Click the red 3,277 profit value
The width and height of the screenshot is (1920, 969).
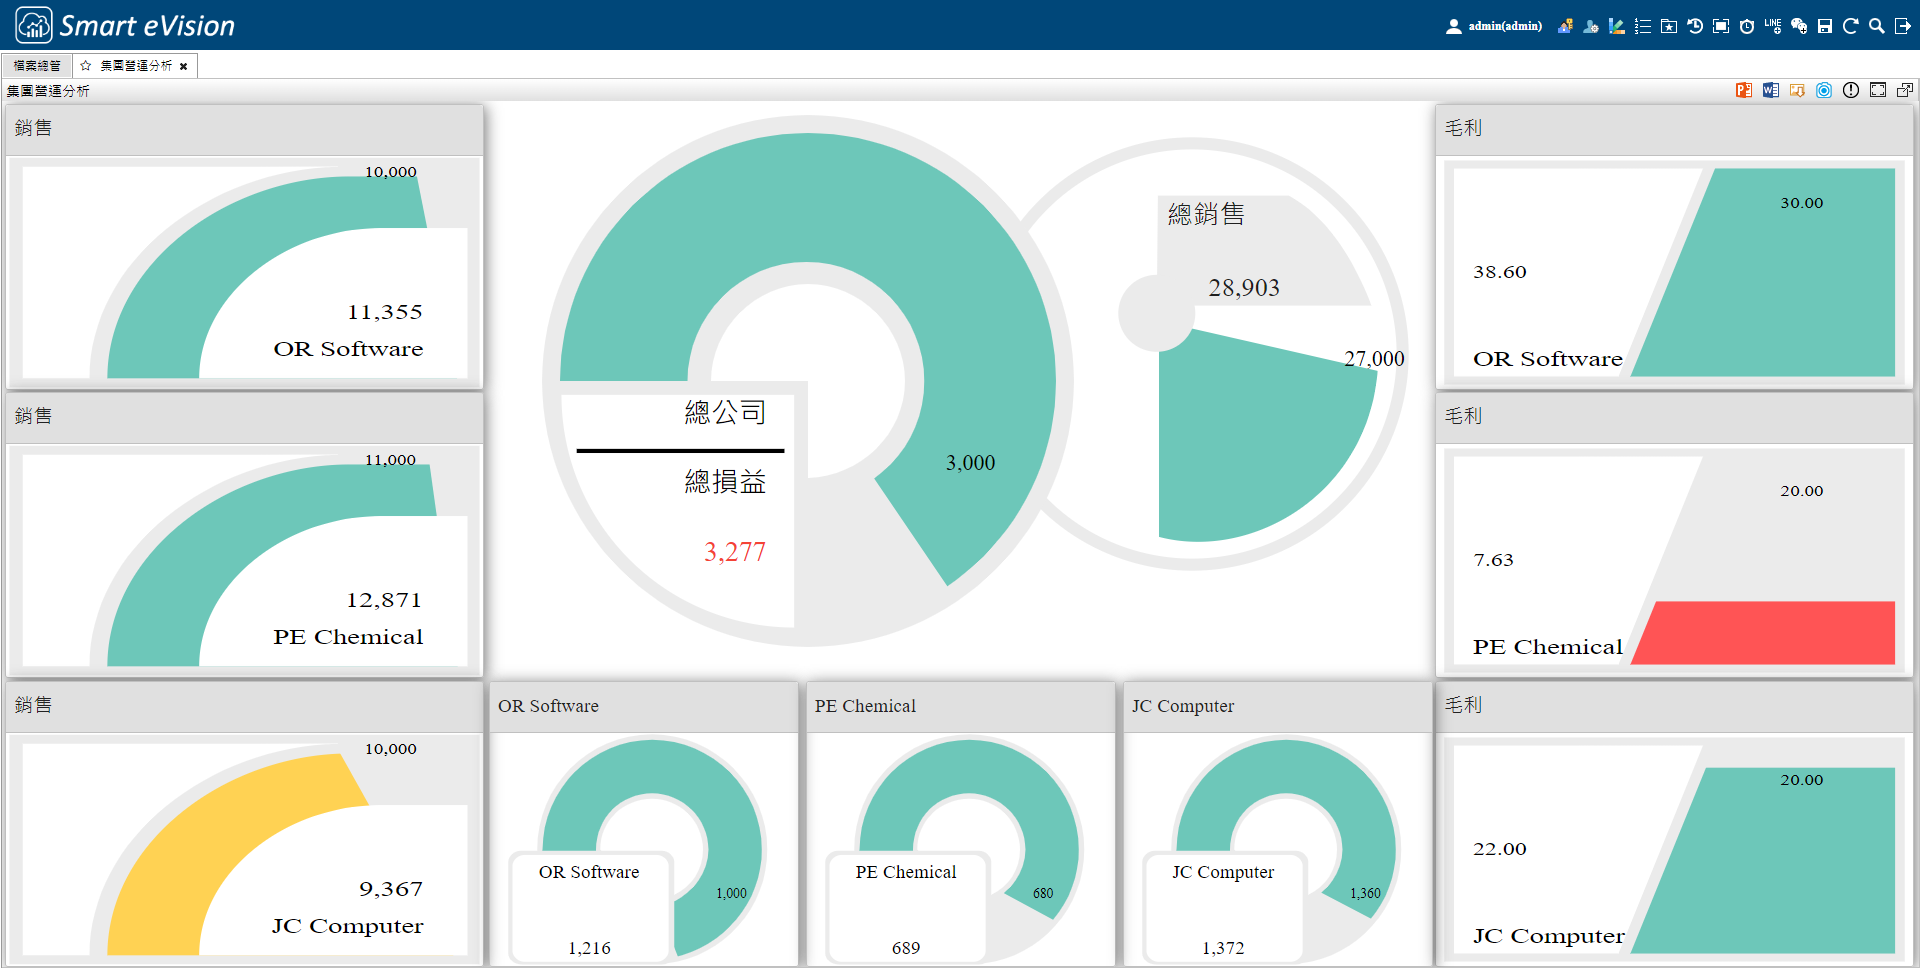(x=735, y=552)
